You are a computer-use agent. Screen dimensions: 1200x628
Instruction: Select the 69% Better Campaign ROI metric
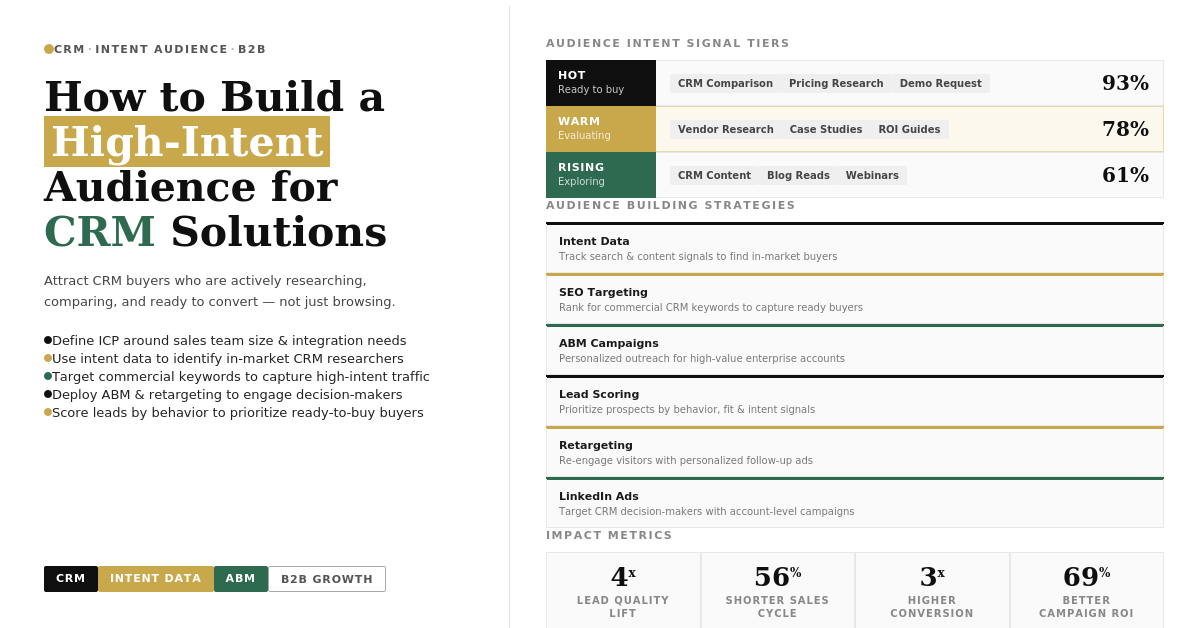click(x=1086, y=590)
